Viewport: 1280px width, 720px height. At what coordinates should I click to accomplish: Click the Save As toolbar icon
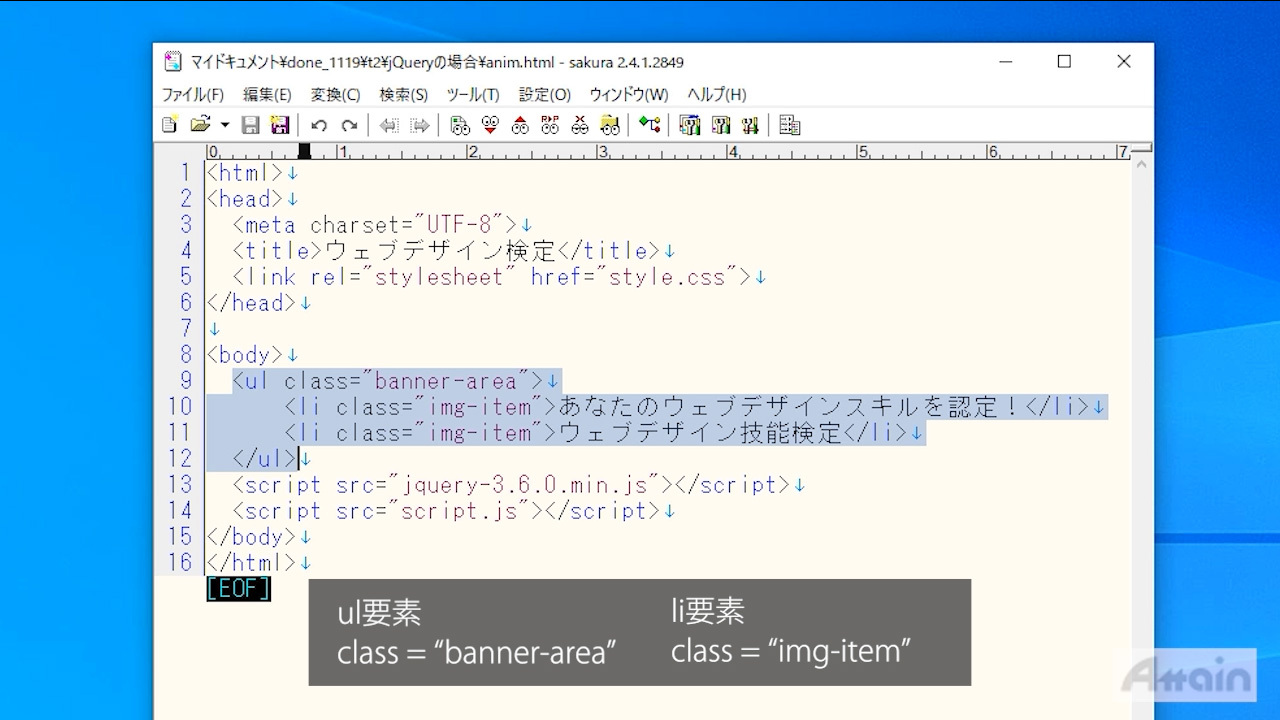point(280,125)
